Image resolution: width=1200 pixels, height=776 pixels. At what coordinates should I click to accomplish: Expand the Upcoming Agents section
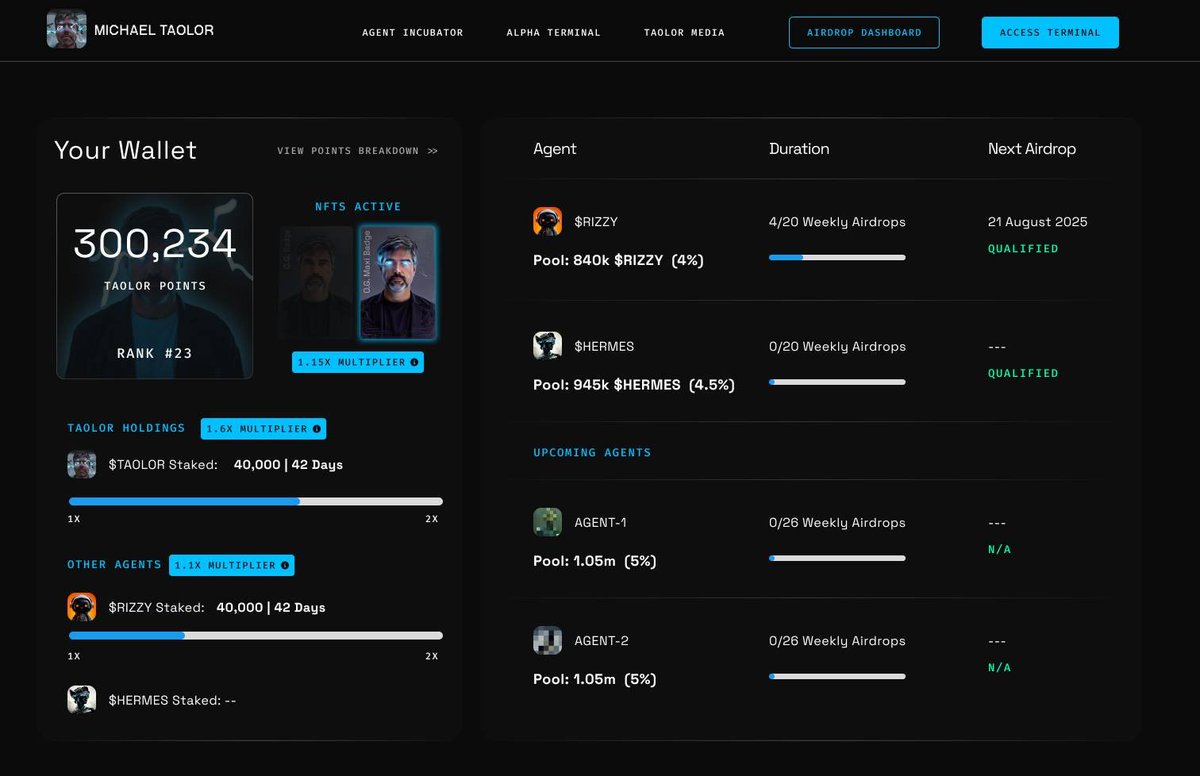pyautogui.click(x=592, y=452)
